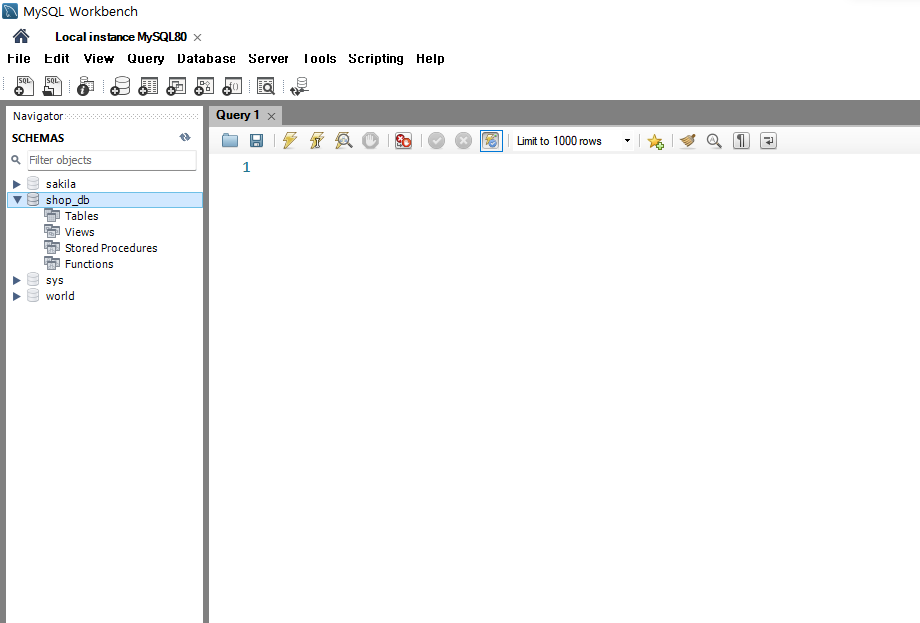Open the Database menu
Image resolution: width=920 pixels, height=623 pixels.
pyautogui.click(x=207, y=59)
